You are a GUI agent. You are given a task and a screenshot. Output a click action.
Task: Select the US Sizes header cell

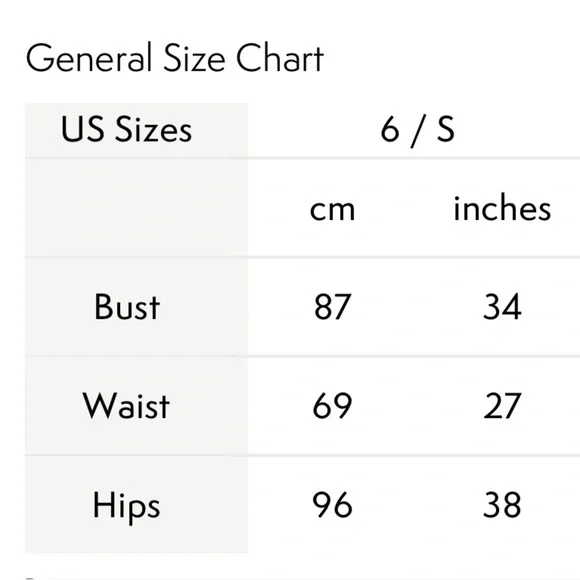click(x=136, y=130)
